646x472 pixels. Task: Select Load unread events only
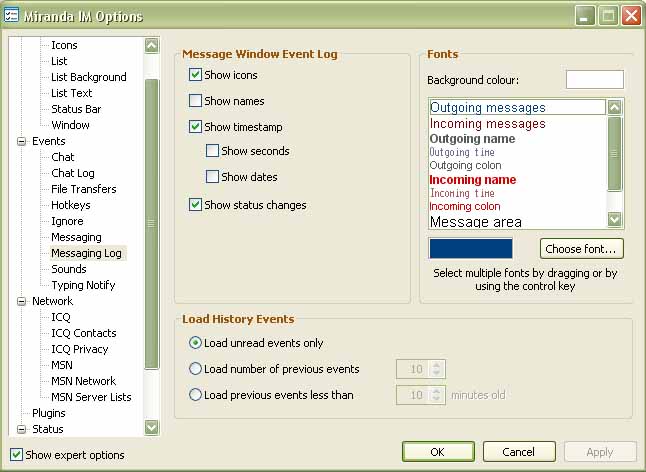pos(195,343)
